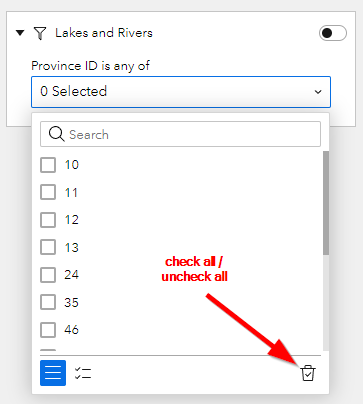Click the list's vertical scrollbar thumb
This screenshot has height=404, width=363.
[x=326, y=203]
